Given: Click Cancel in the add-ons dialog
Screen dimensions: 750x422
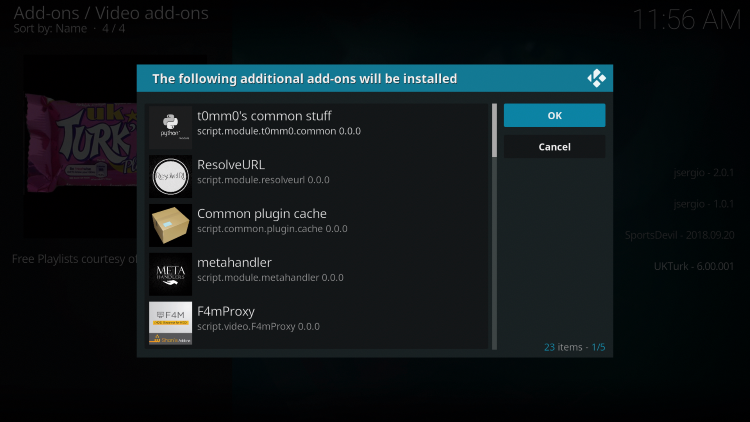Looking at the screenshot, I should (x=554, y=147).
